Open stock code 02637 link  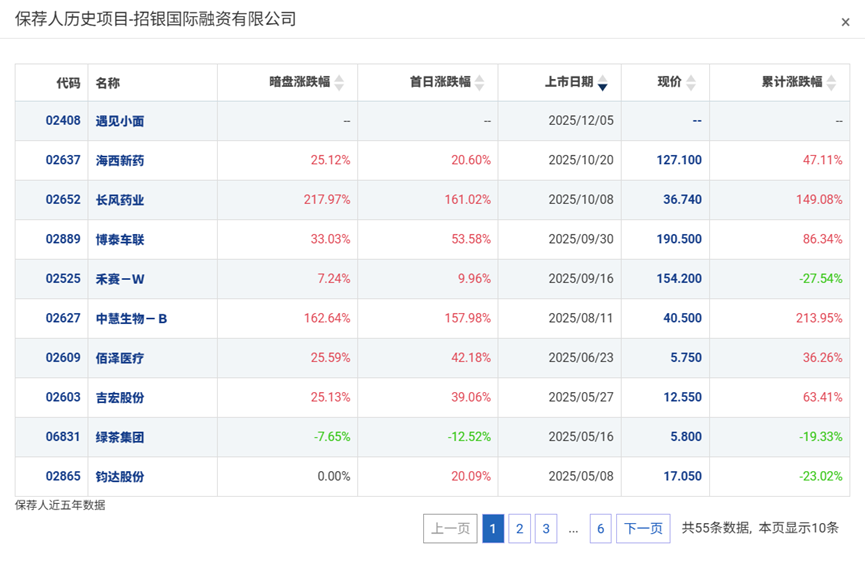coord(62,160)
